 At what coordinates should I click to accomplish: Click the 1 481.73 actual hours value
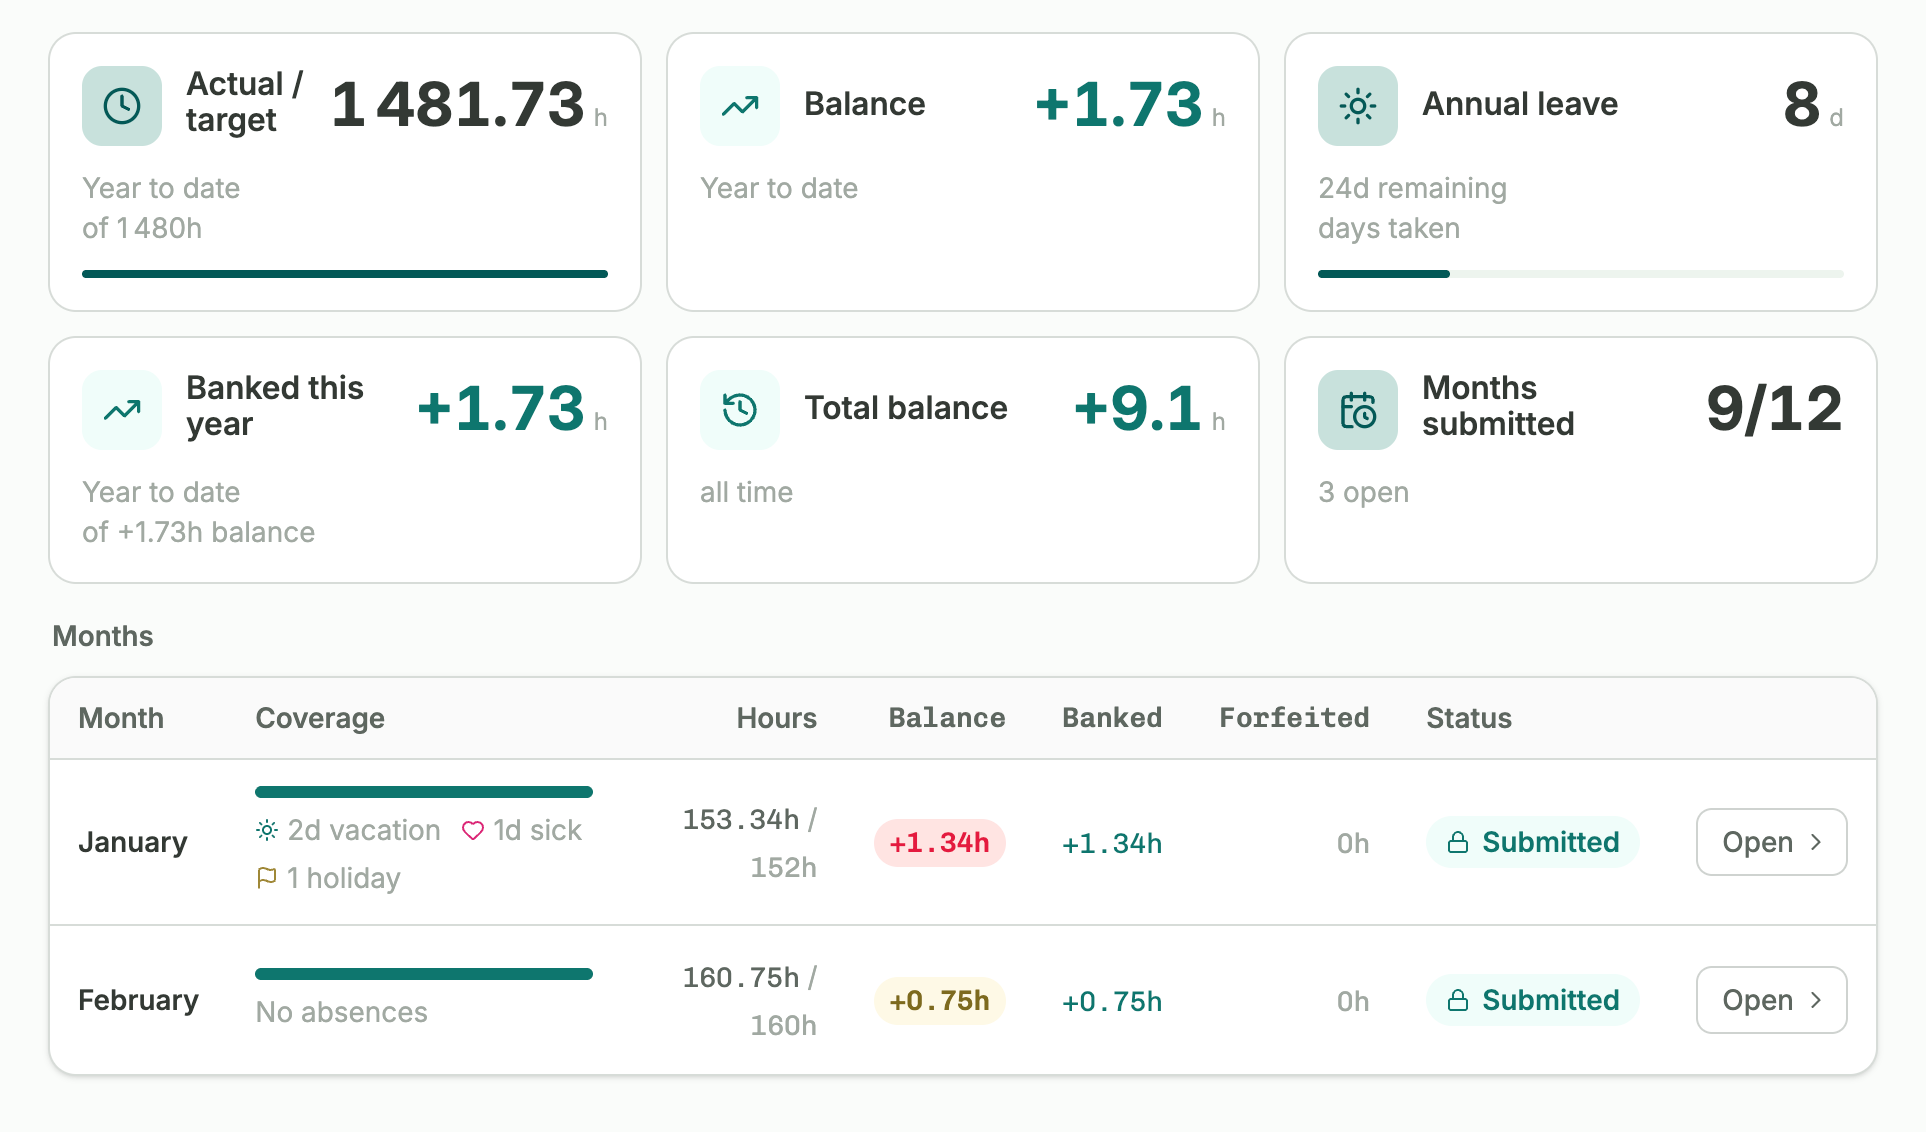458,104
